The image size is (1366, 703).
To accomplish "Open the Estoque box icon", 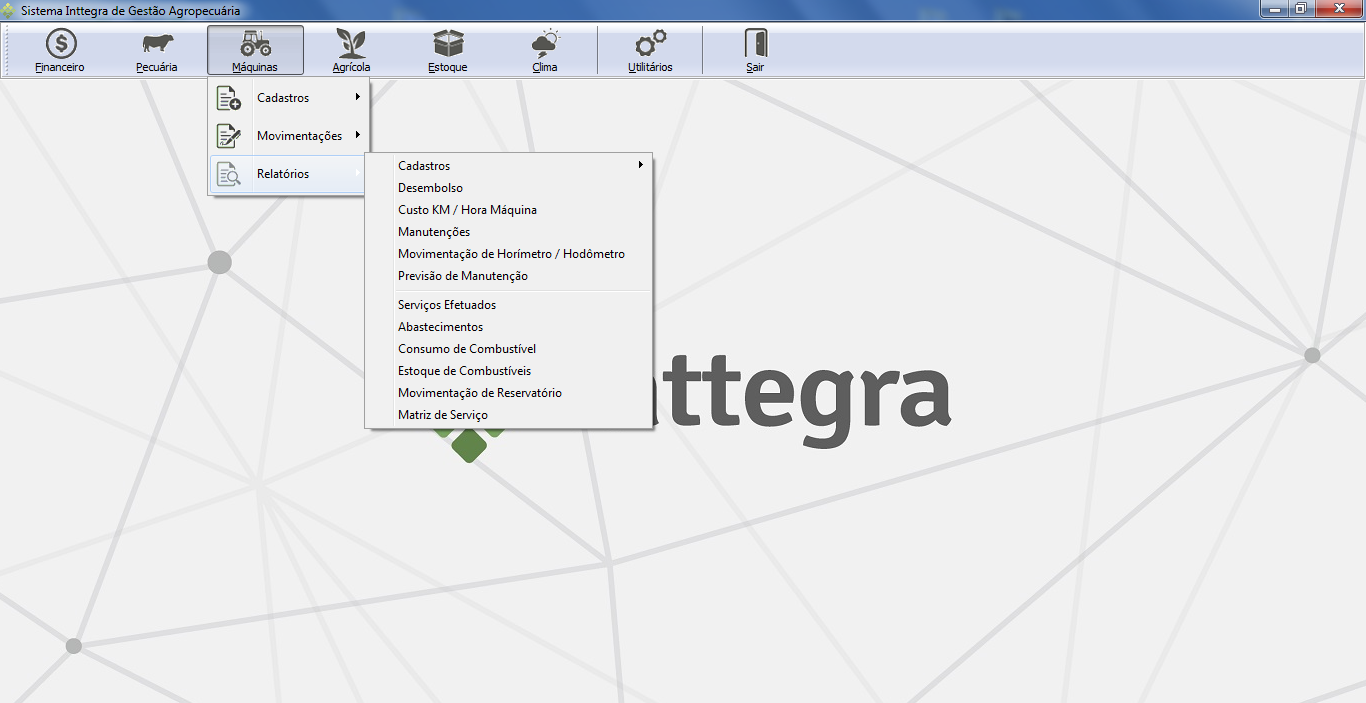I will click(448, 44).
